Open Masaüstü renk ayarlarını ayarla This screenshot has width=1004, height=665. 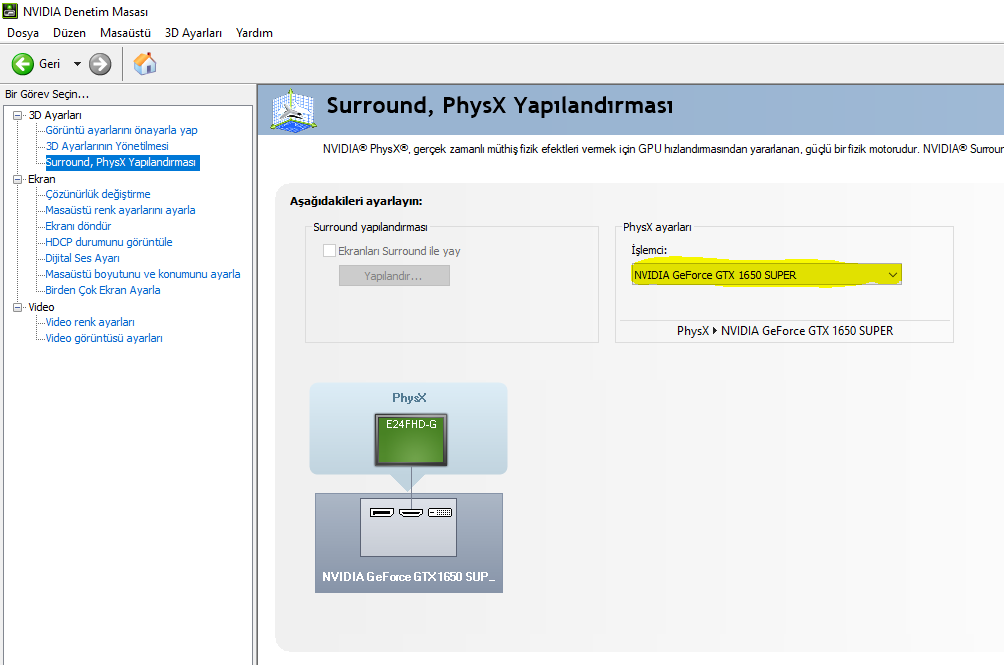(120, 210)
